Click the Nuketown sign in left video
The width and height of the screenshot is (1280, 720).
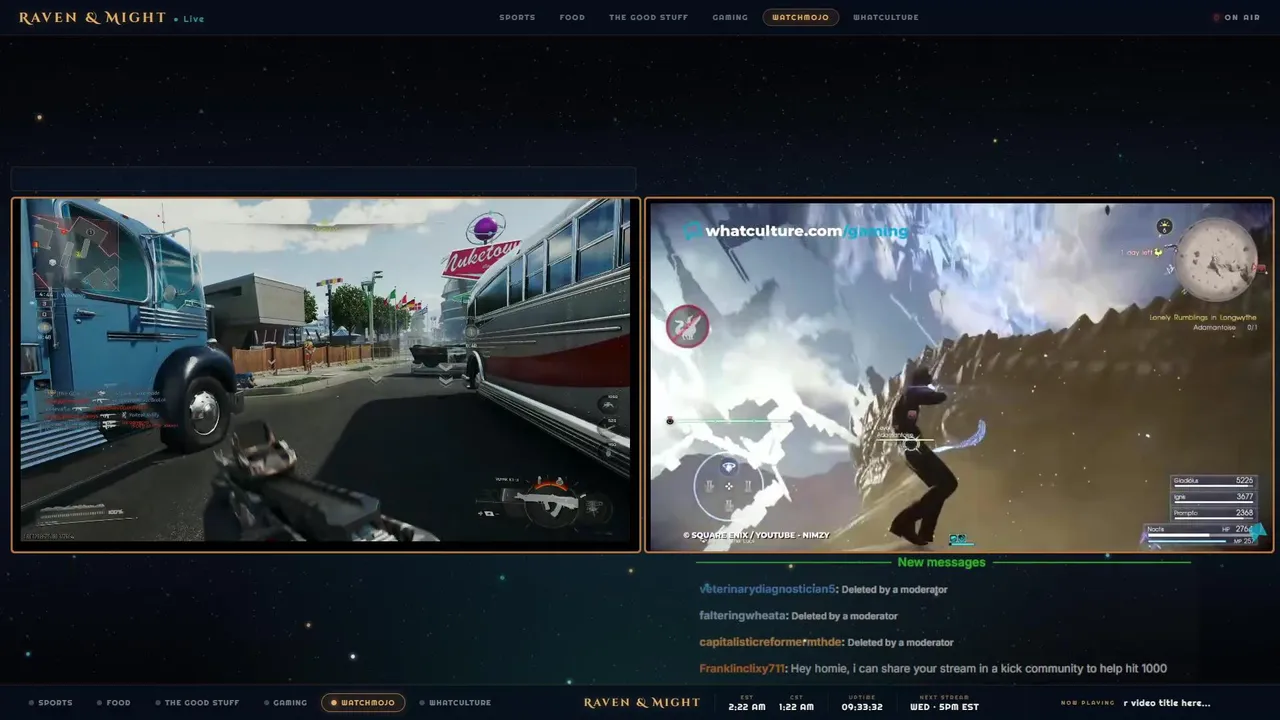480,258
